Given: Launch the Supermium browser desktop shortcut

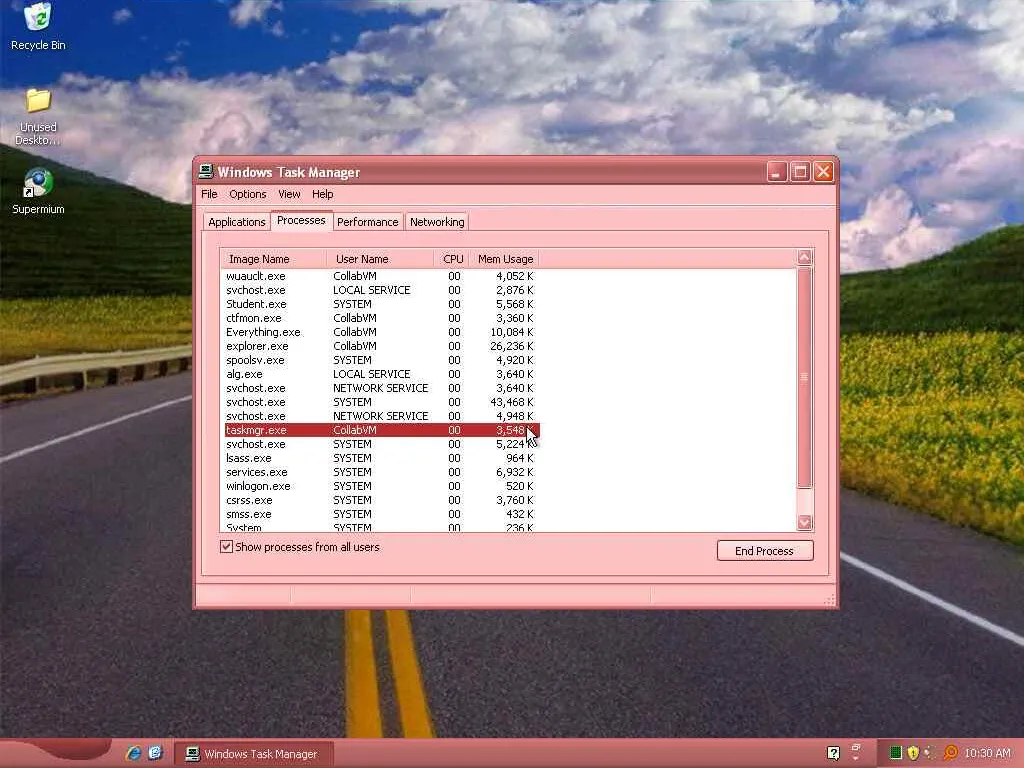Looking at the screenshot, I should click(38, 191).
